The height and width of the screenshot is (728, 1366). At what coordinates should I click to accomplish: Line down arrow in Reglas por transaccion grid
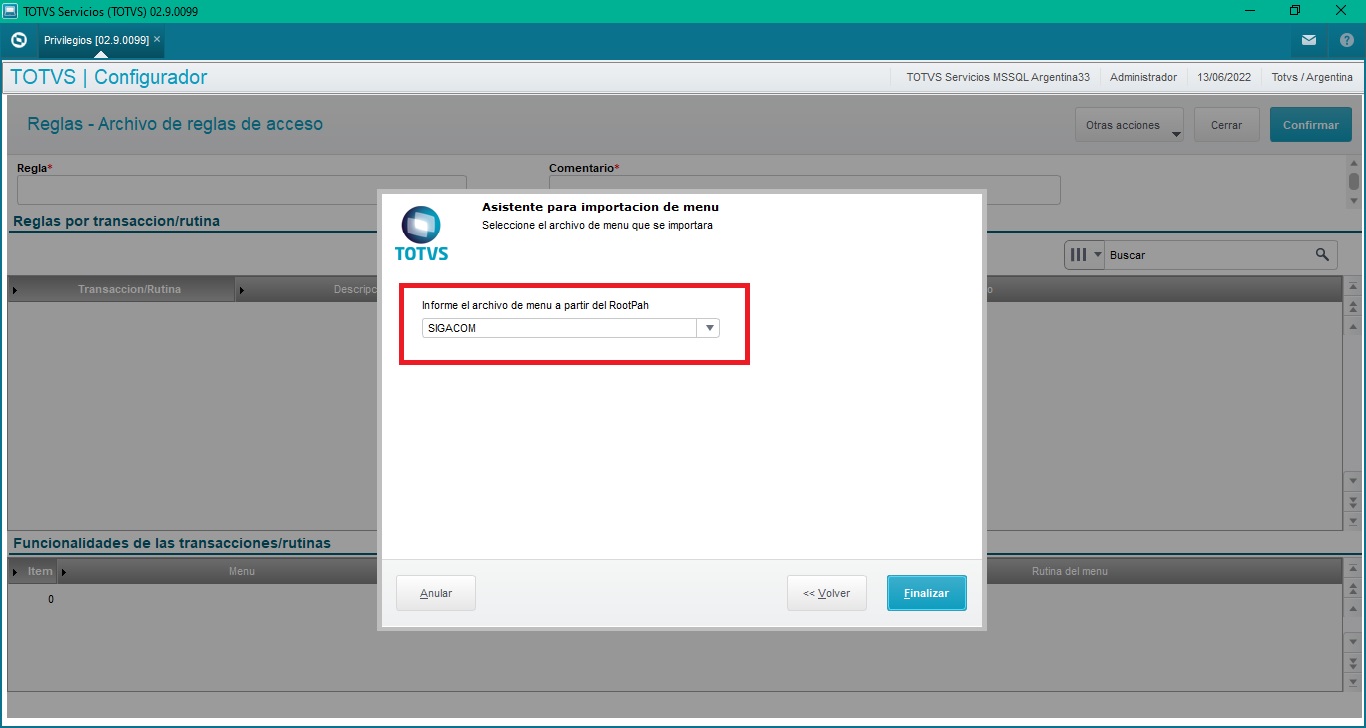point(1353,481)
